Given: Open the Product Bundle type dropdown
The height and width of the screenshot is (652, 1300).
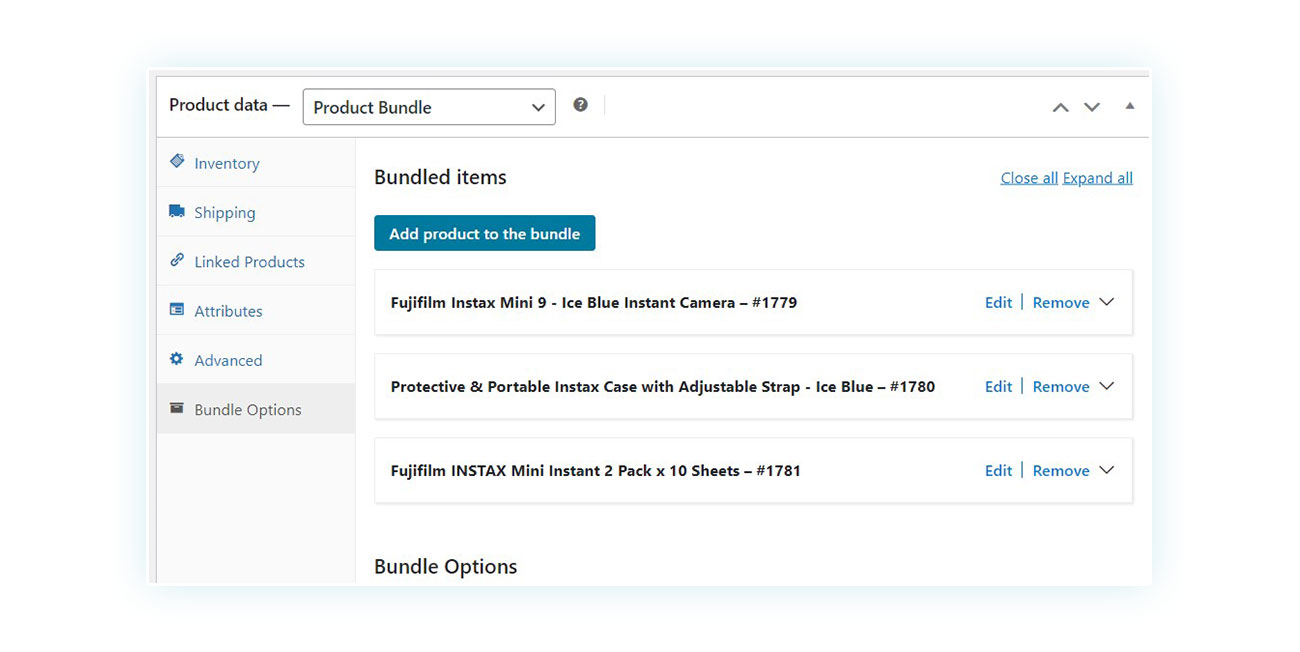Looking at the screenshot, I should (429, 107).
